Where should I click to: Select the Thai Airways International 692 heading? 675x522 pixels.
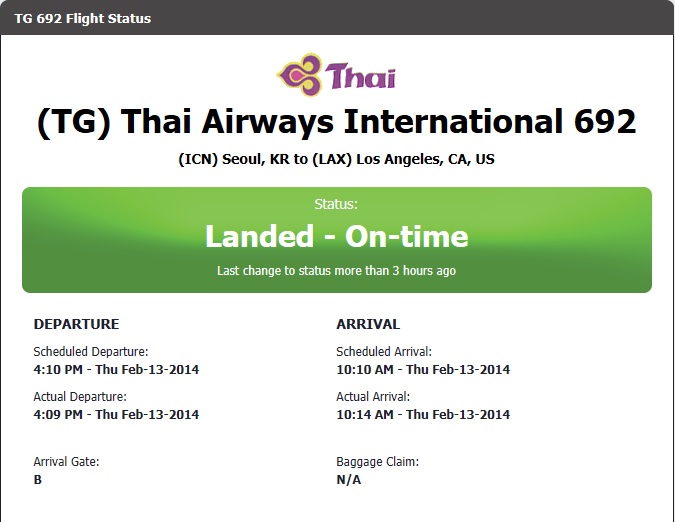point(337,122)
